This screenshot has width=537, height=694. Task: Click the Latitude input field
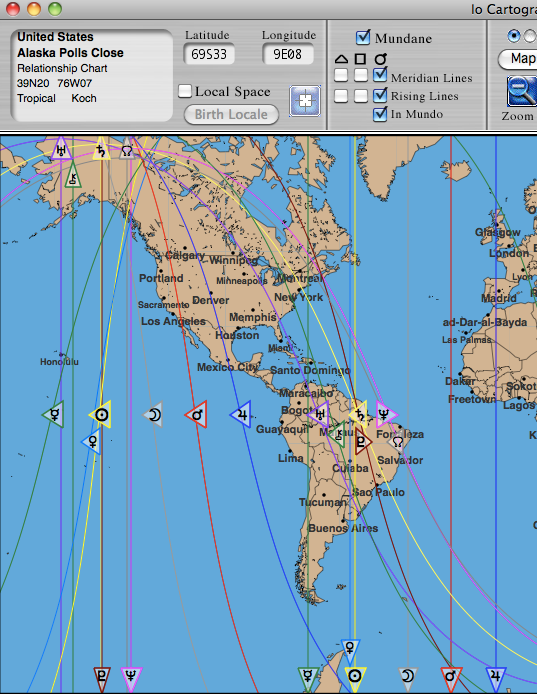click(209, 54)
